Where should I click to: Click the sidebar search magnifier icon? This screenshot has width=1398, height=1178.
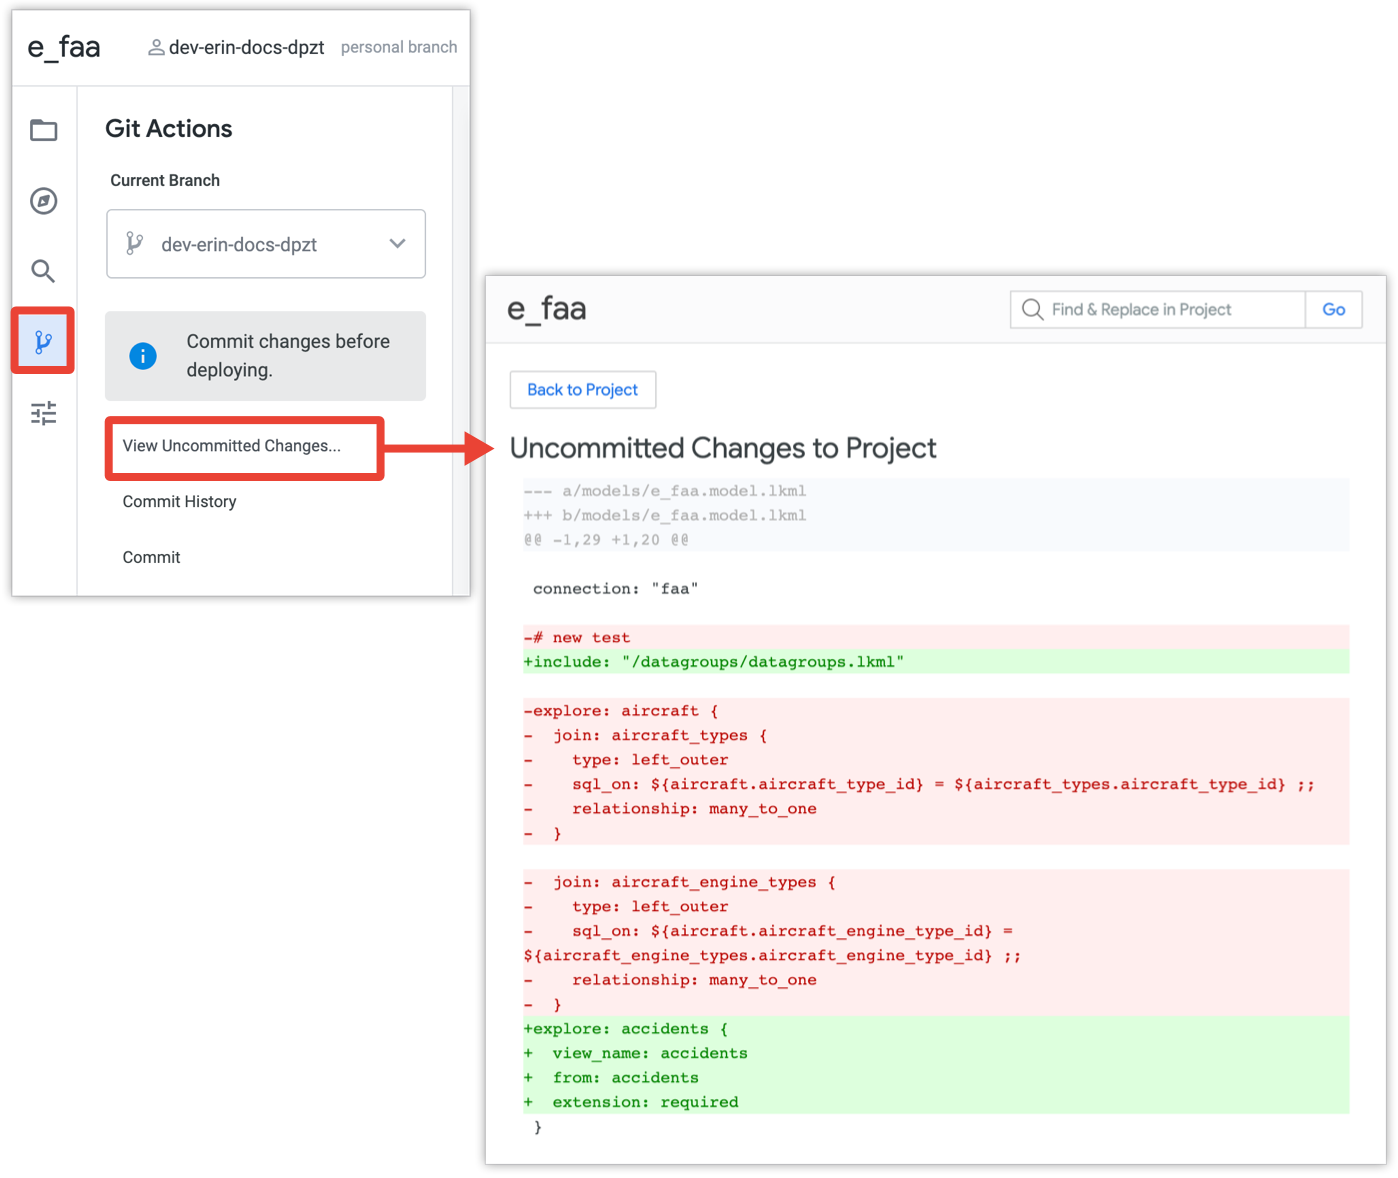click(43, 271)
